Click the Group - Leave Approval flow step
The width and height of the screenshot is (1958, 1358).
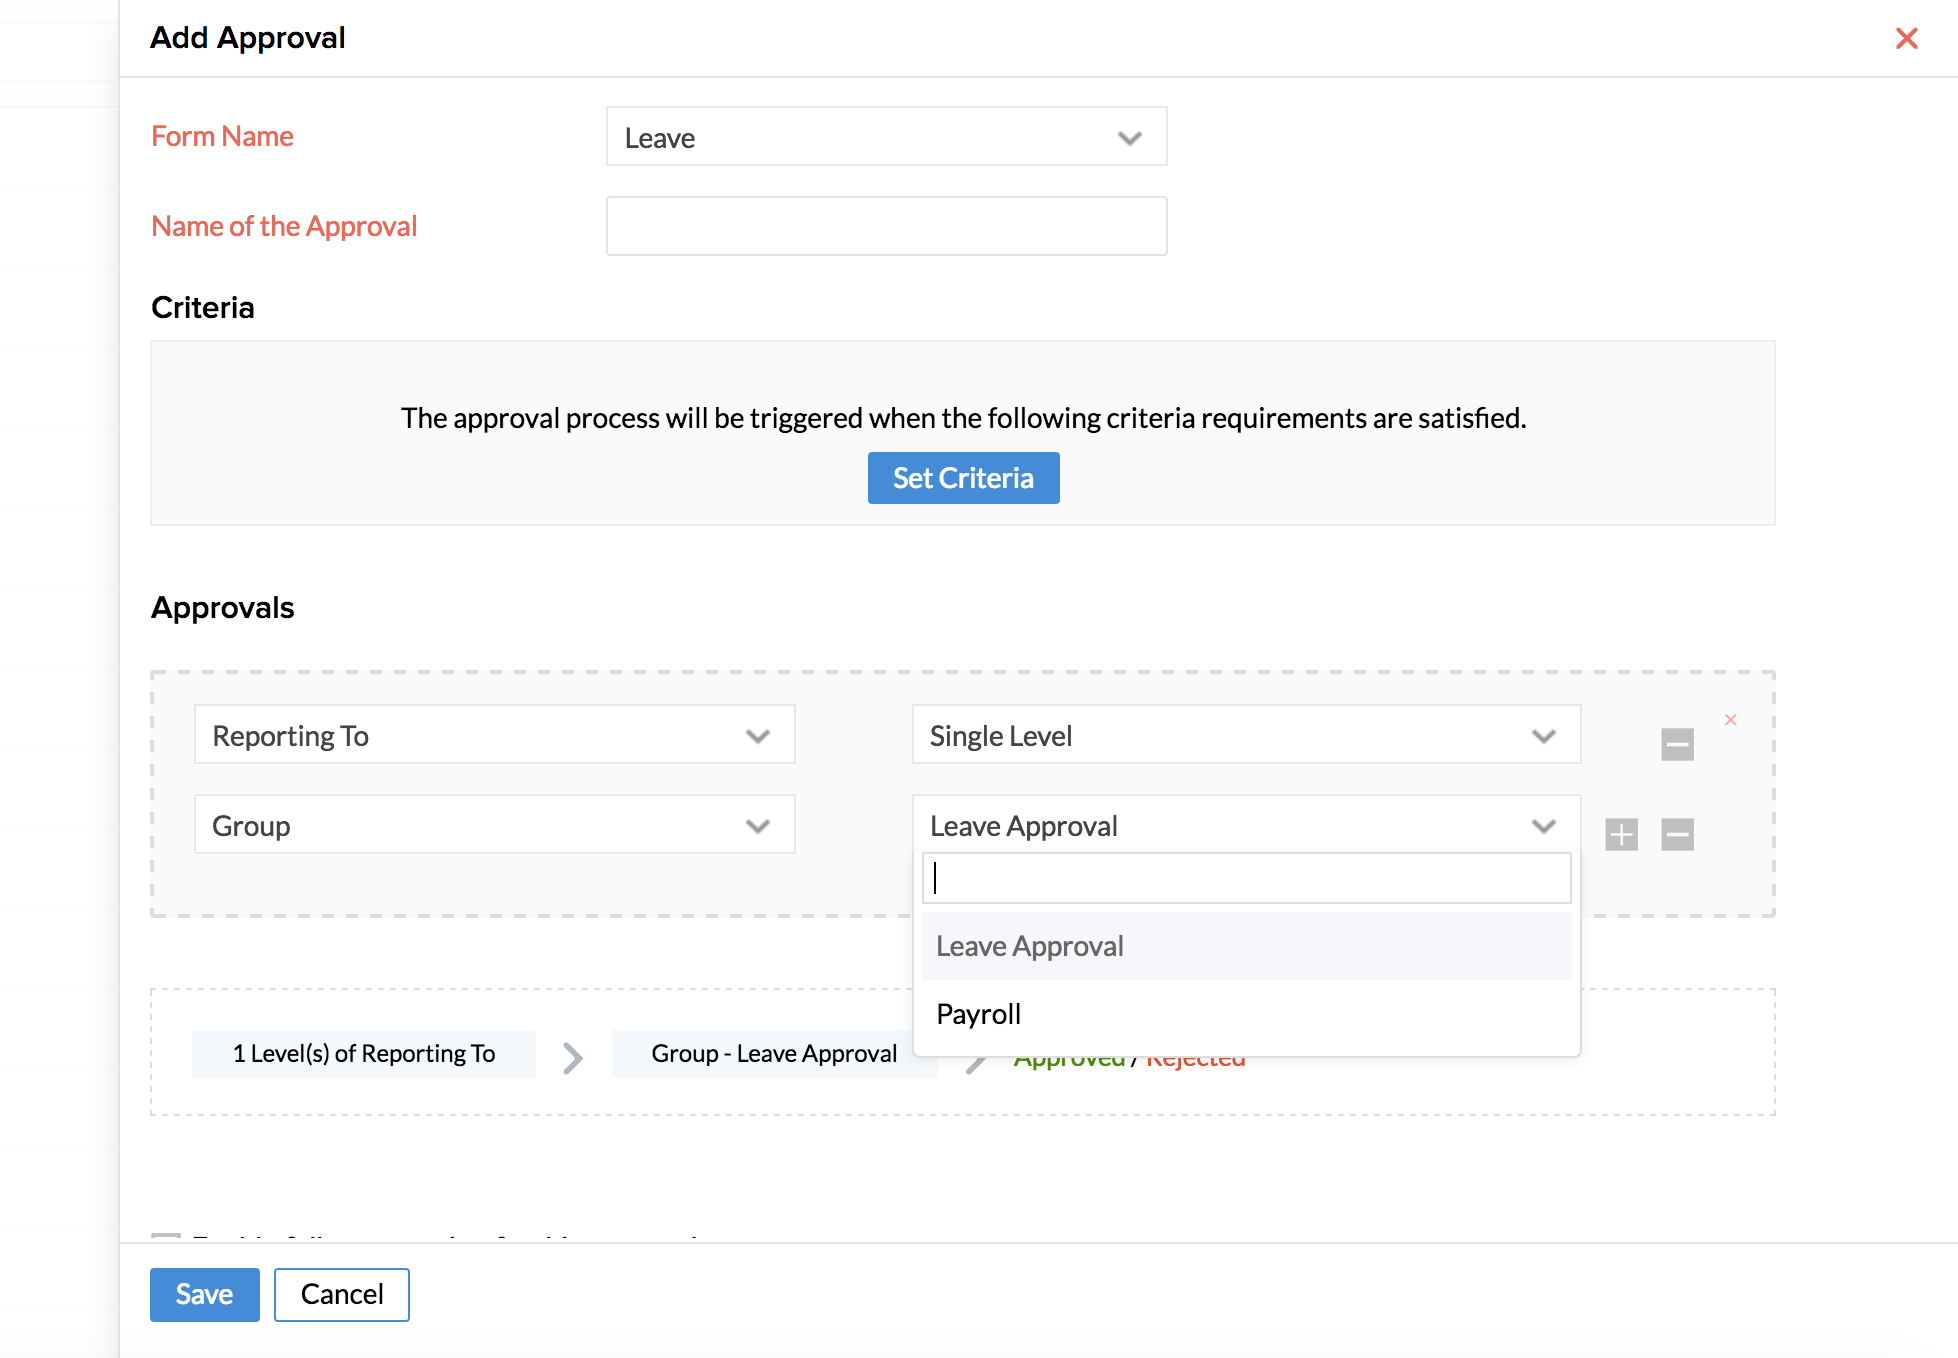pyautogui.click(x=772, y=1054)
